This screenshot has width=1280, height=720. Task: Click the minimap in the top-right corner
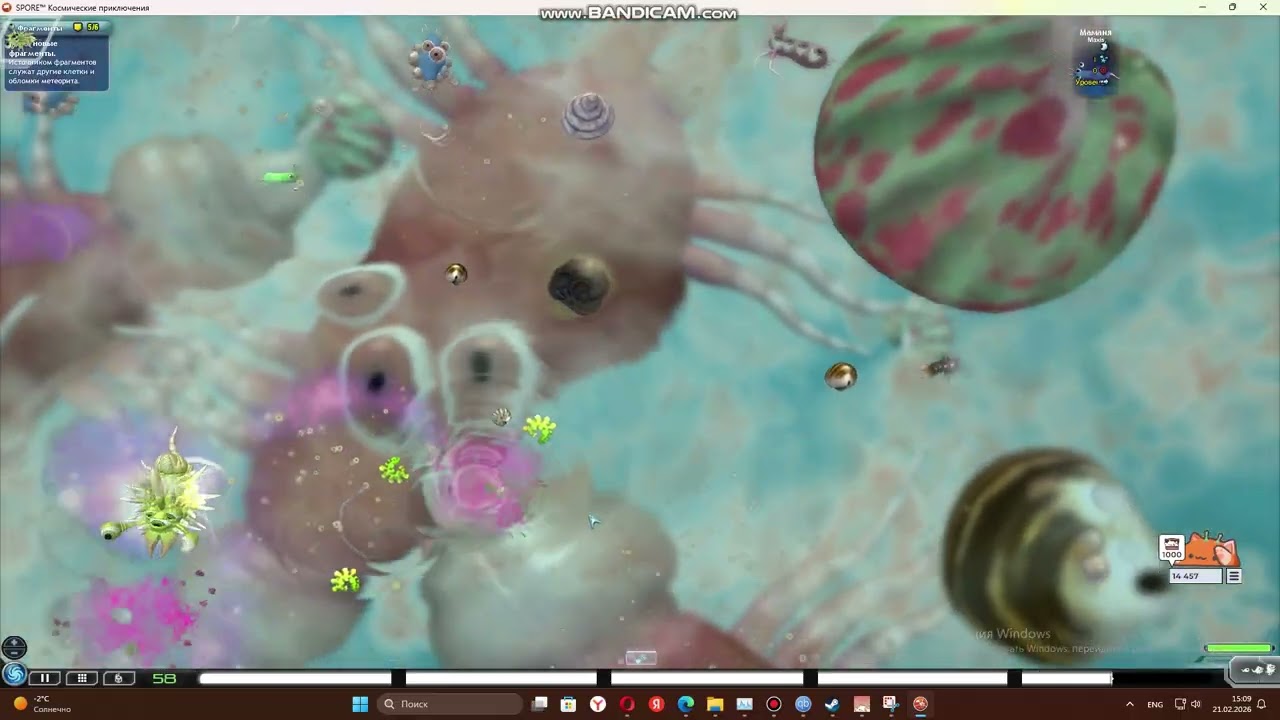(x=1096, y=62)
